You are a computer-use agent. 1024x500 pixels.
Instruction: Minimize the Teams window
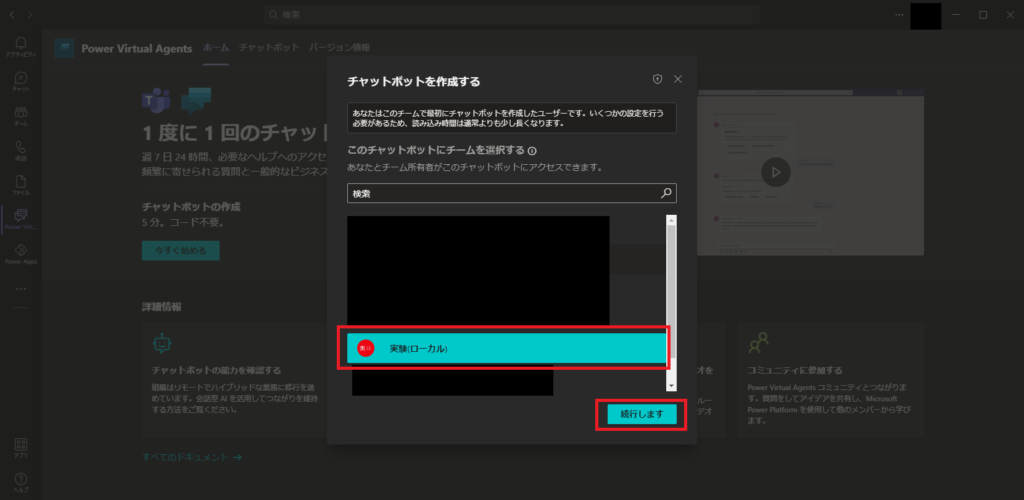tap(957, 14)
